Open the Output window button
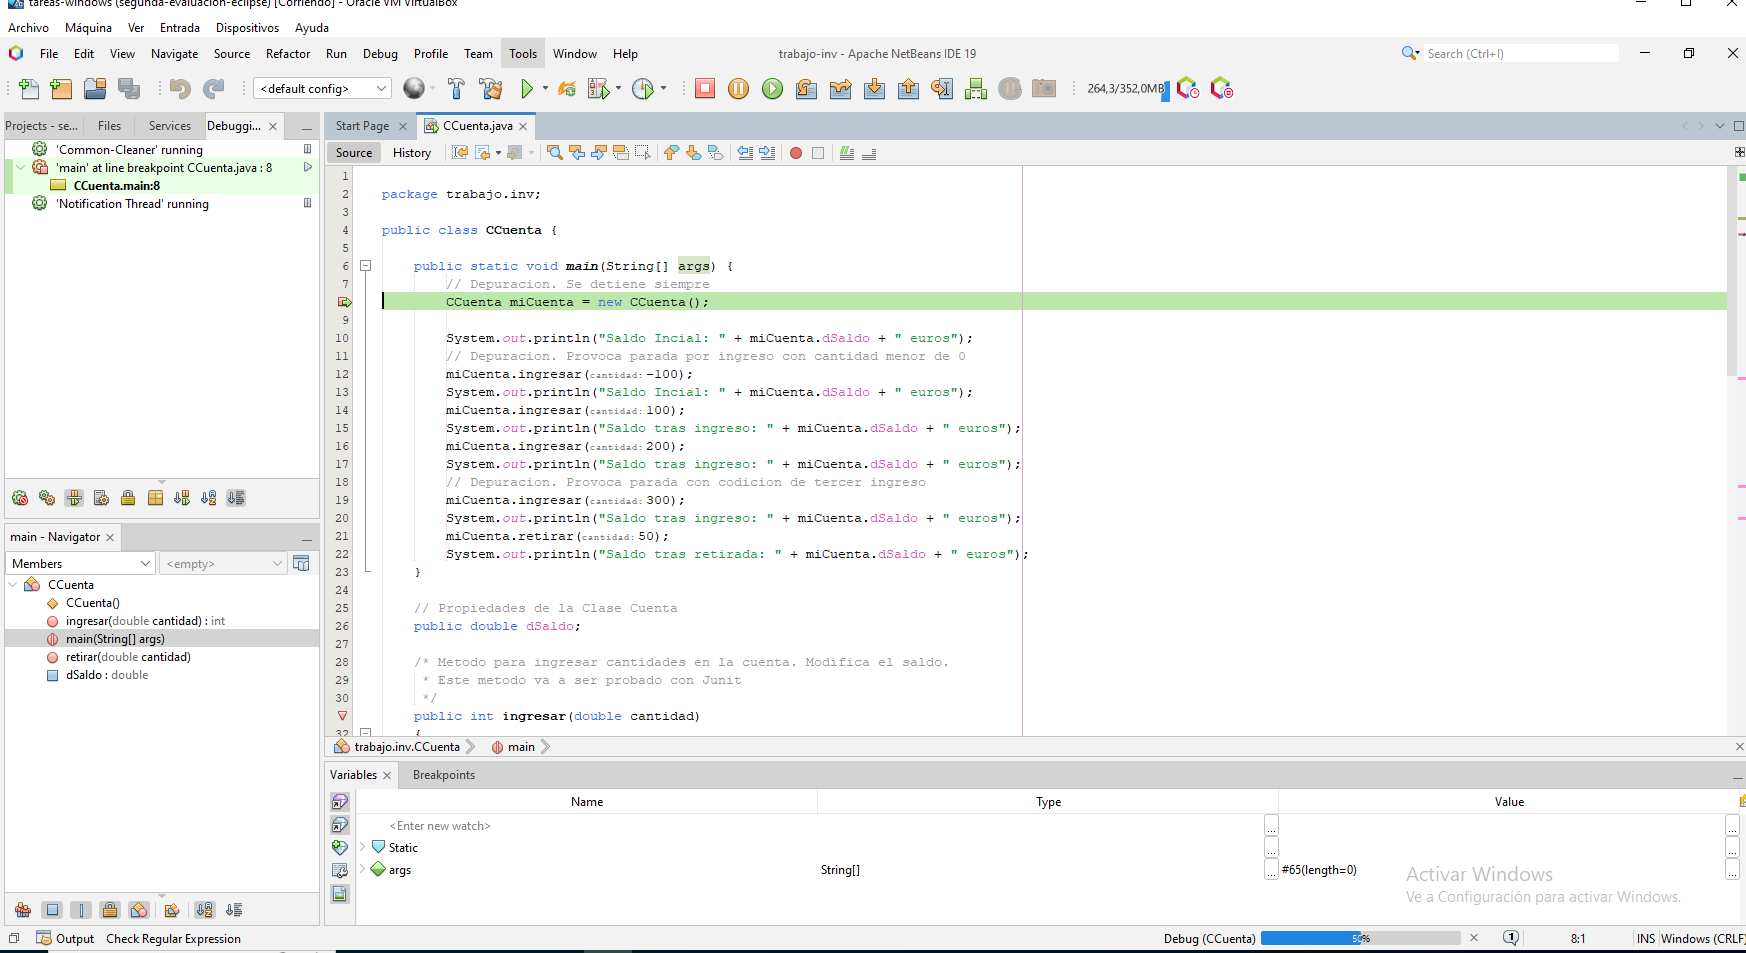 tap(66, 939)
